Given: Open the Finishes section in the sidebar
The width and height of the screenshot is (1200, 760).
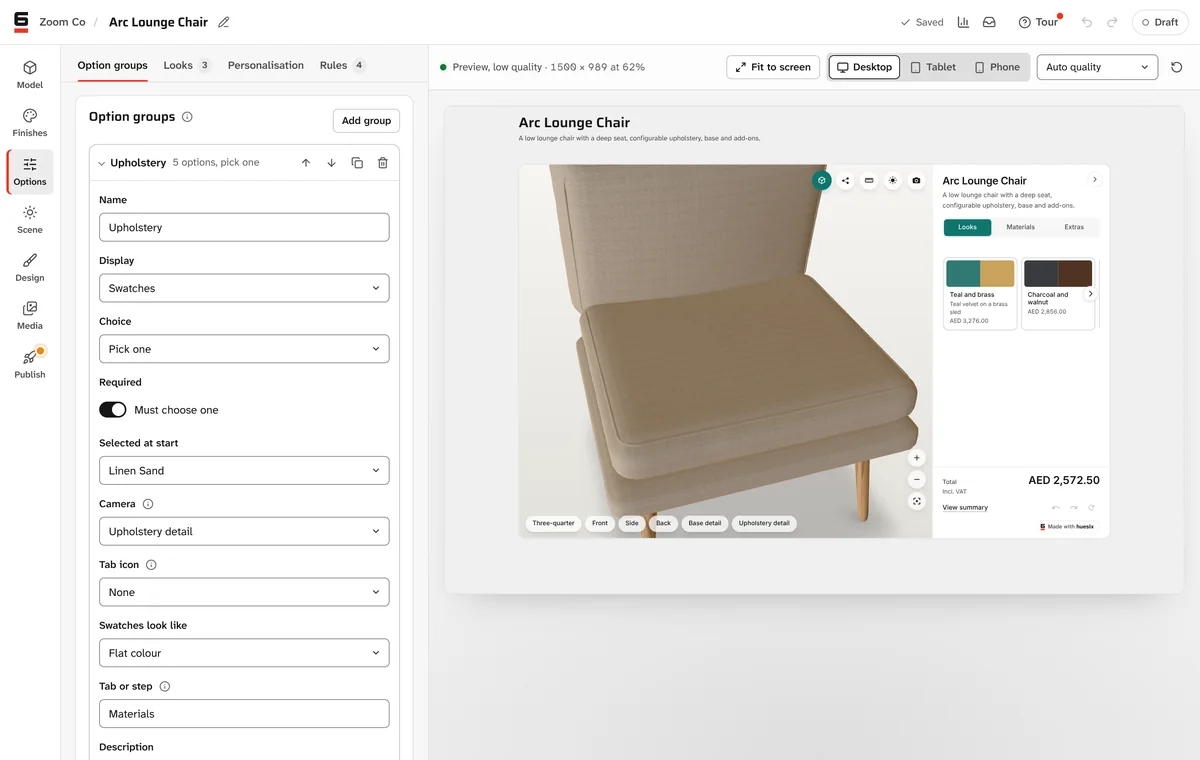Looking at the screenshot, I should [30, 123].
